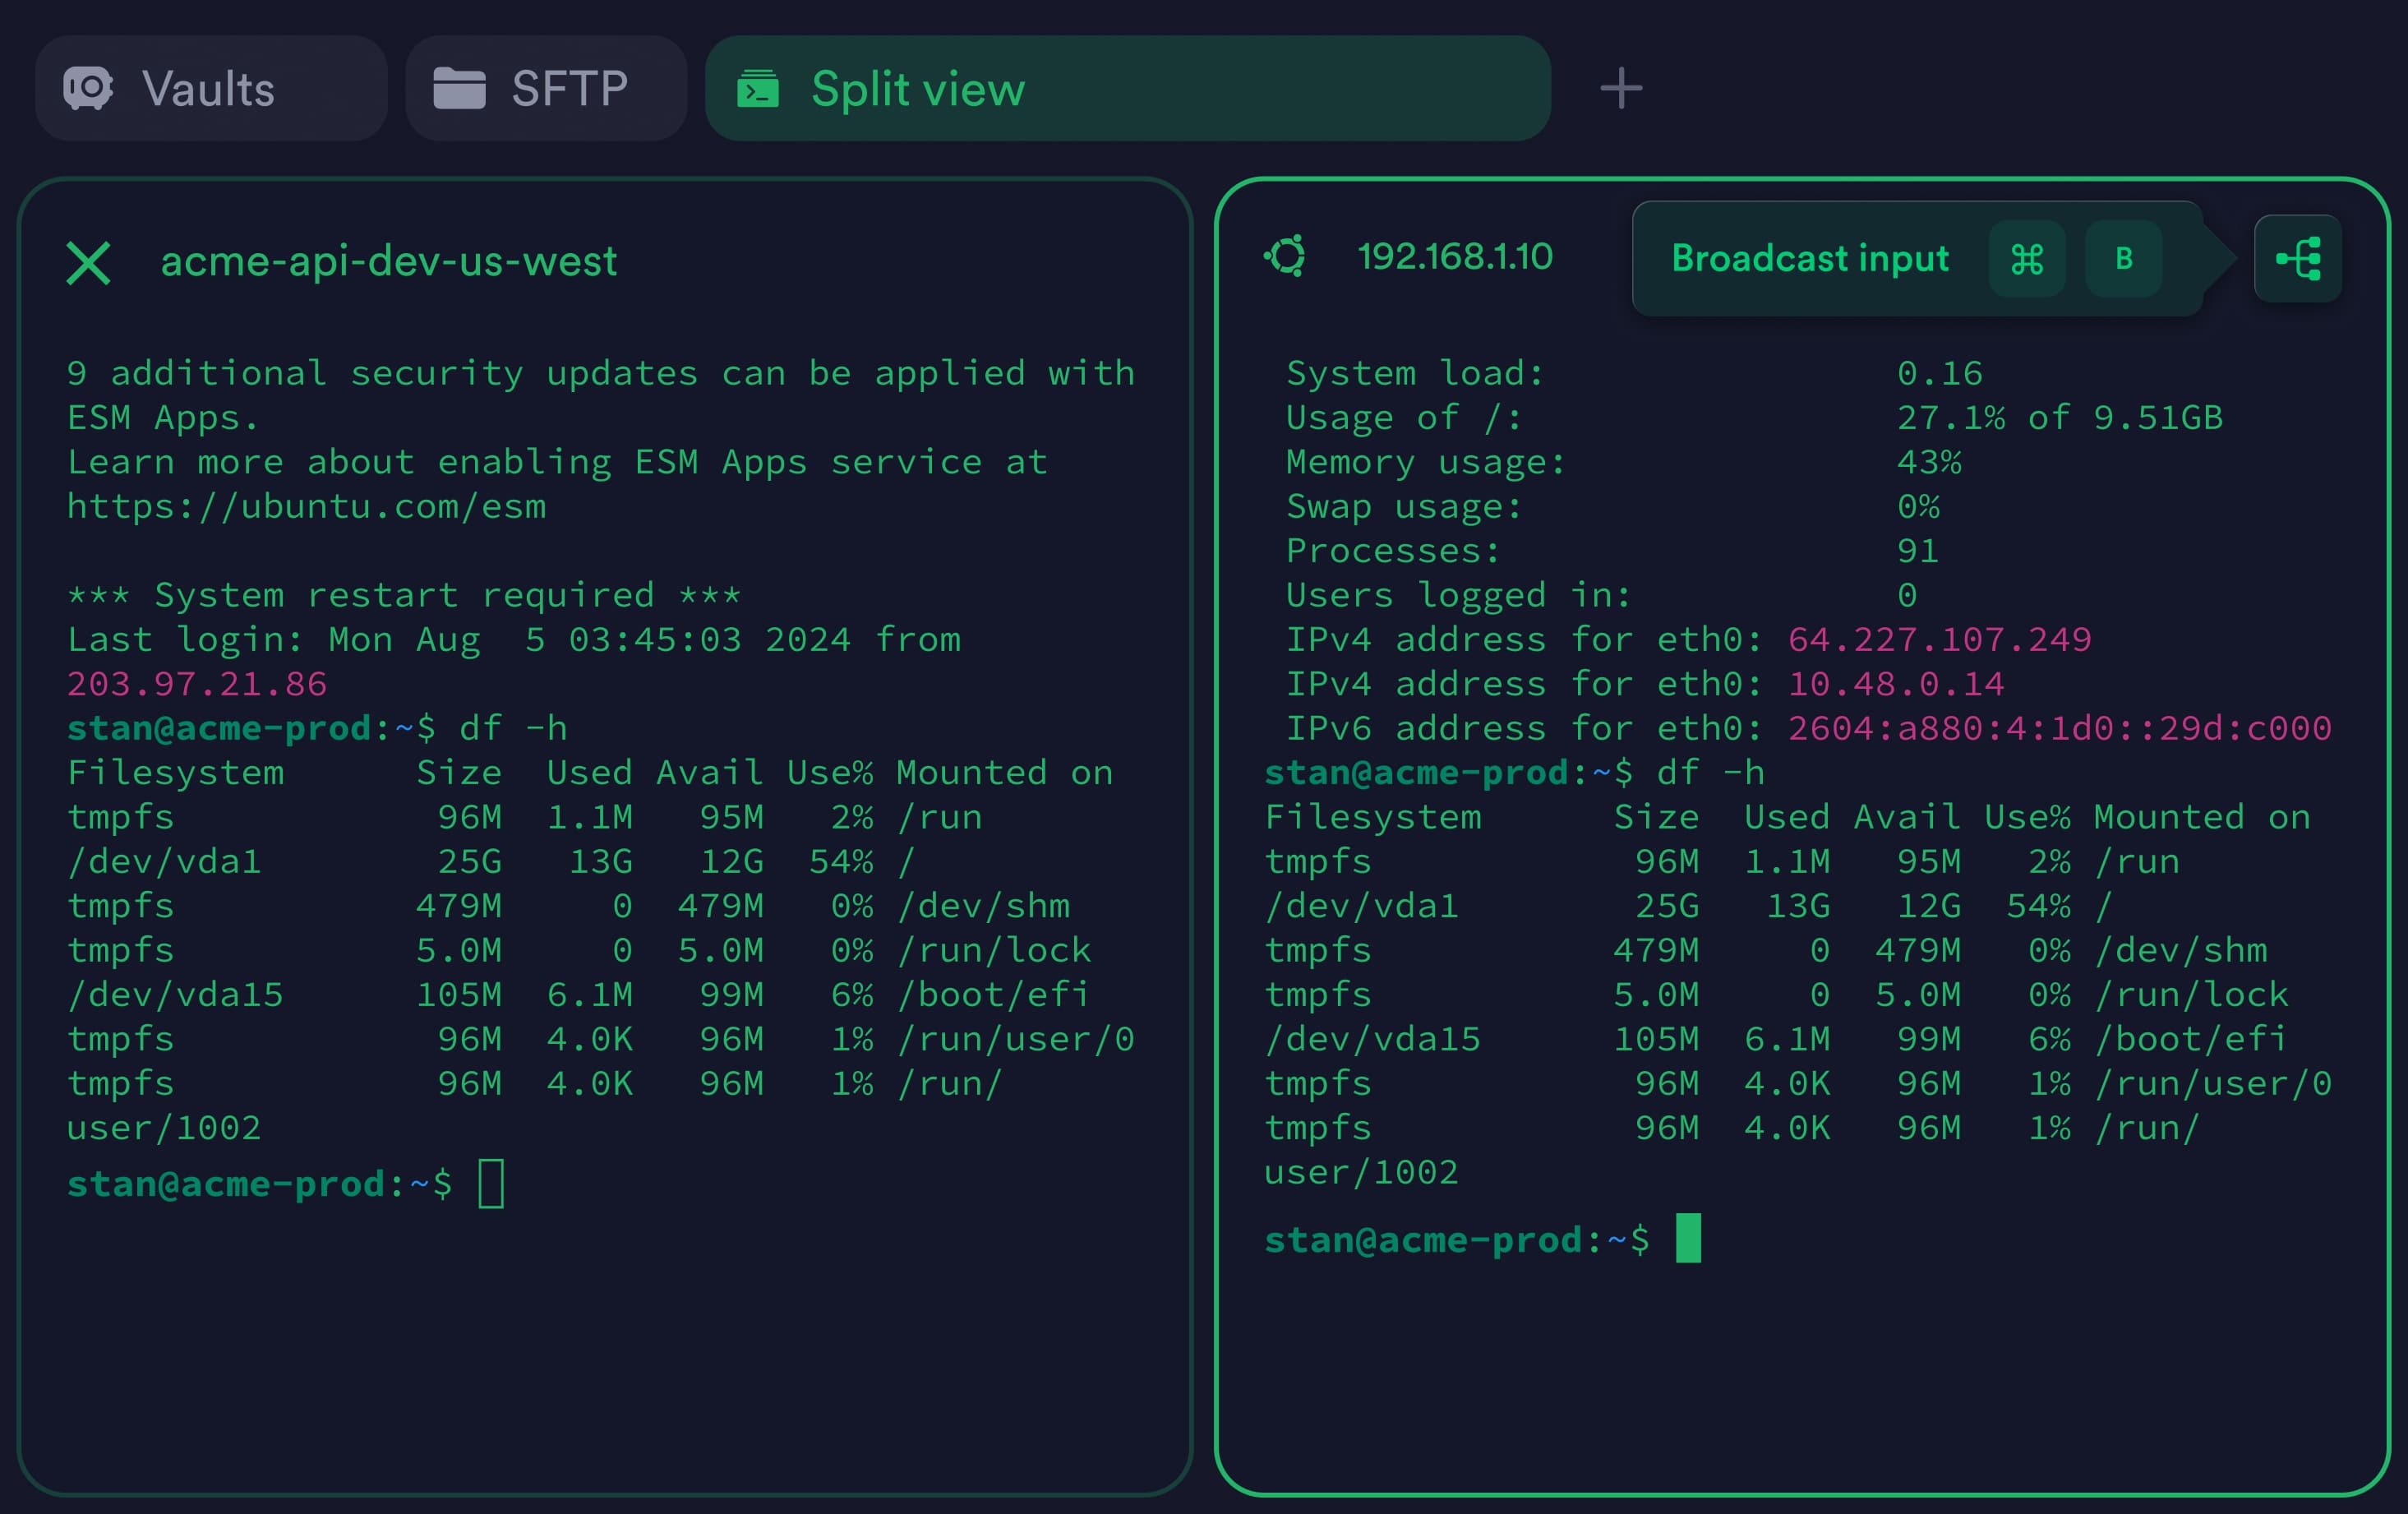Click /dev/vda15 in right terminal
The image size is (2408, 1514).
[x=1373, y=1039]
